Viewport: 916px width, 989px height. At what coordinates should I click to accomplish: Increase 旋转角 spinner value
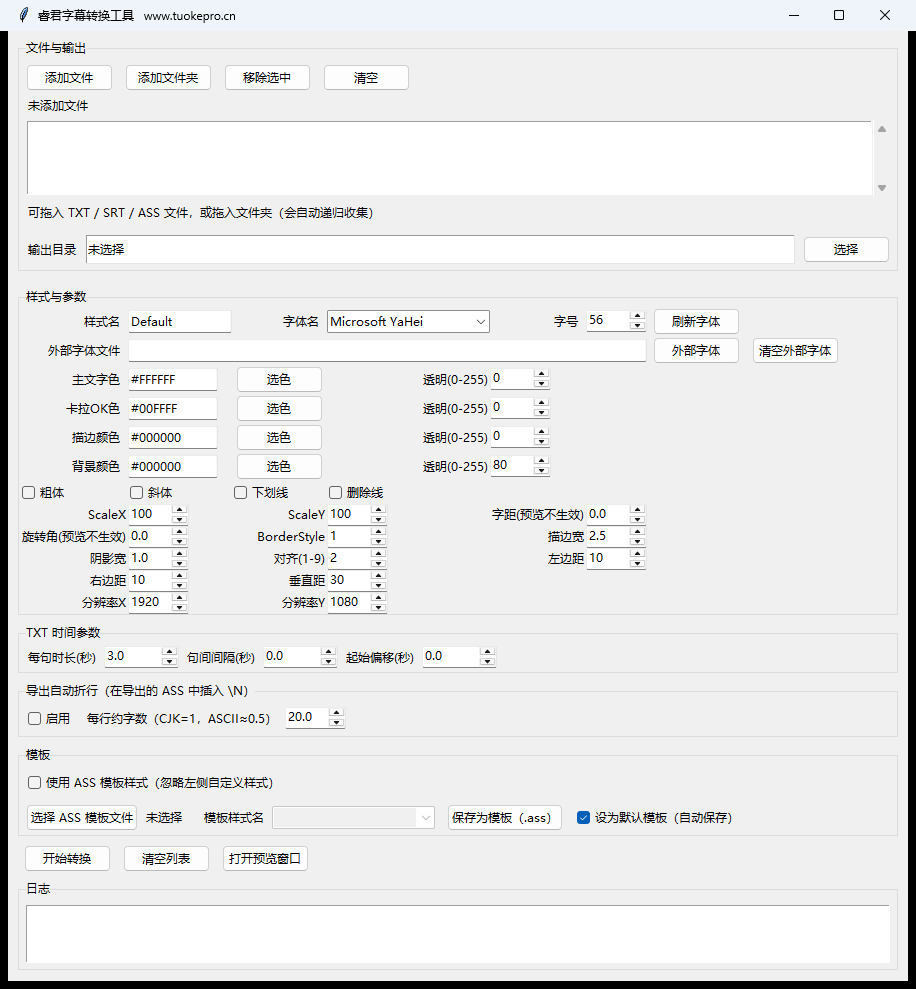tap(180, 532)
